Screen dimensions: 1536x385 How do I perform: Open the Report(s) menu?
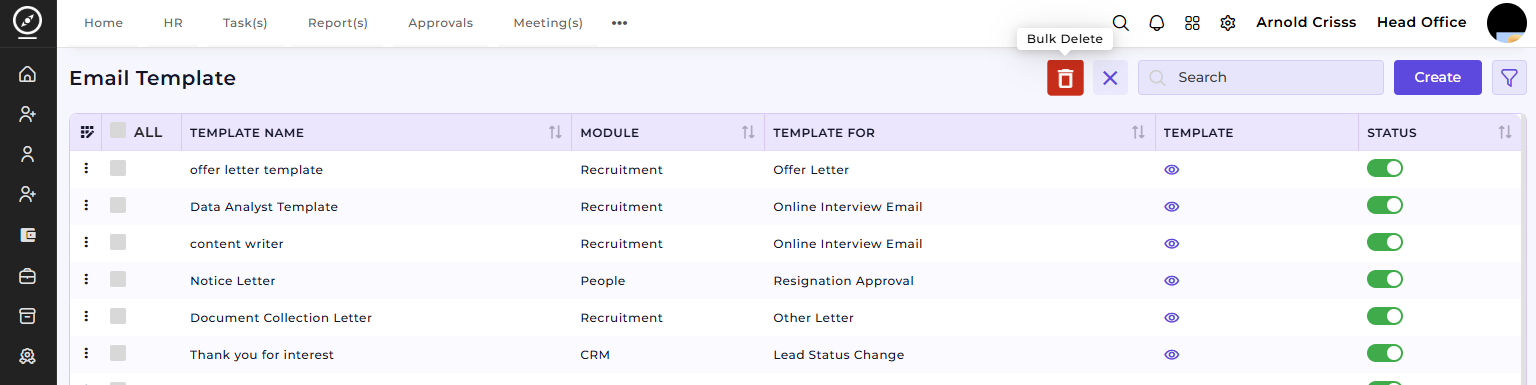tap(338, 23)
